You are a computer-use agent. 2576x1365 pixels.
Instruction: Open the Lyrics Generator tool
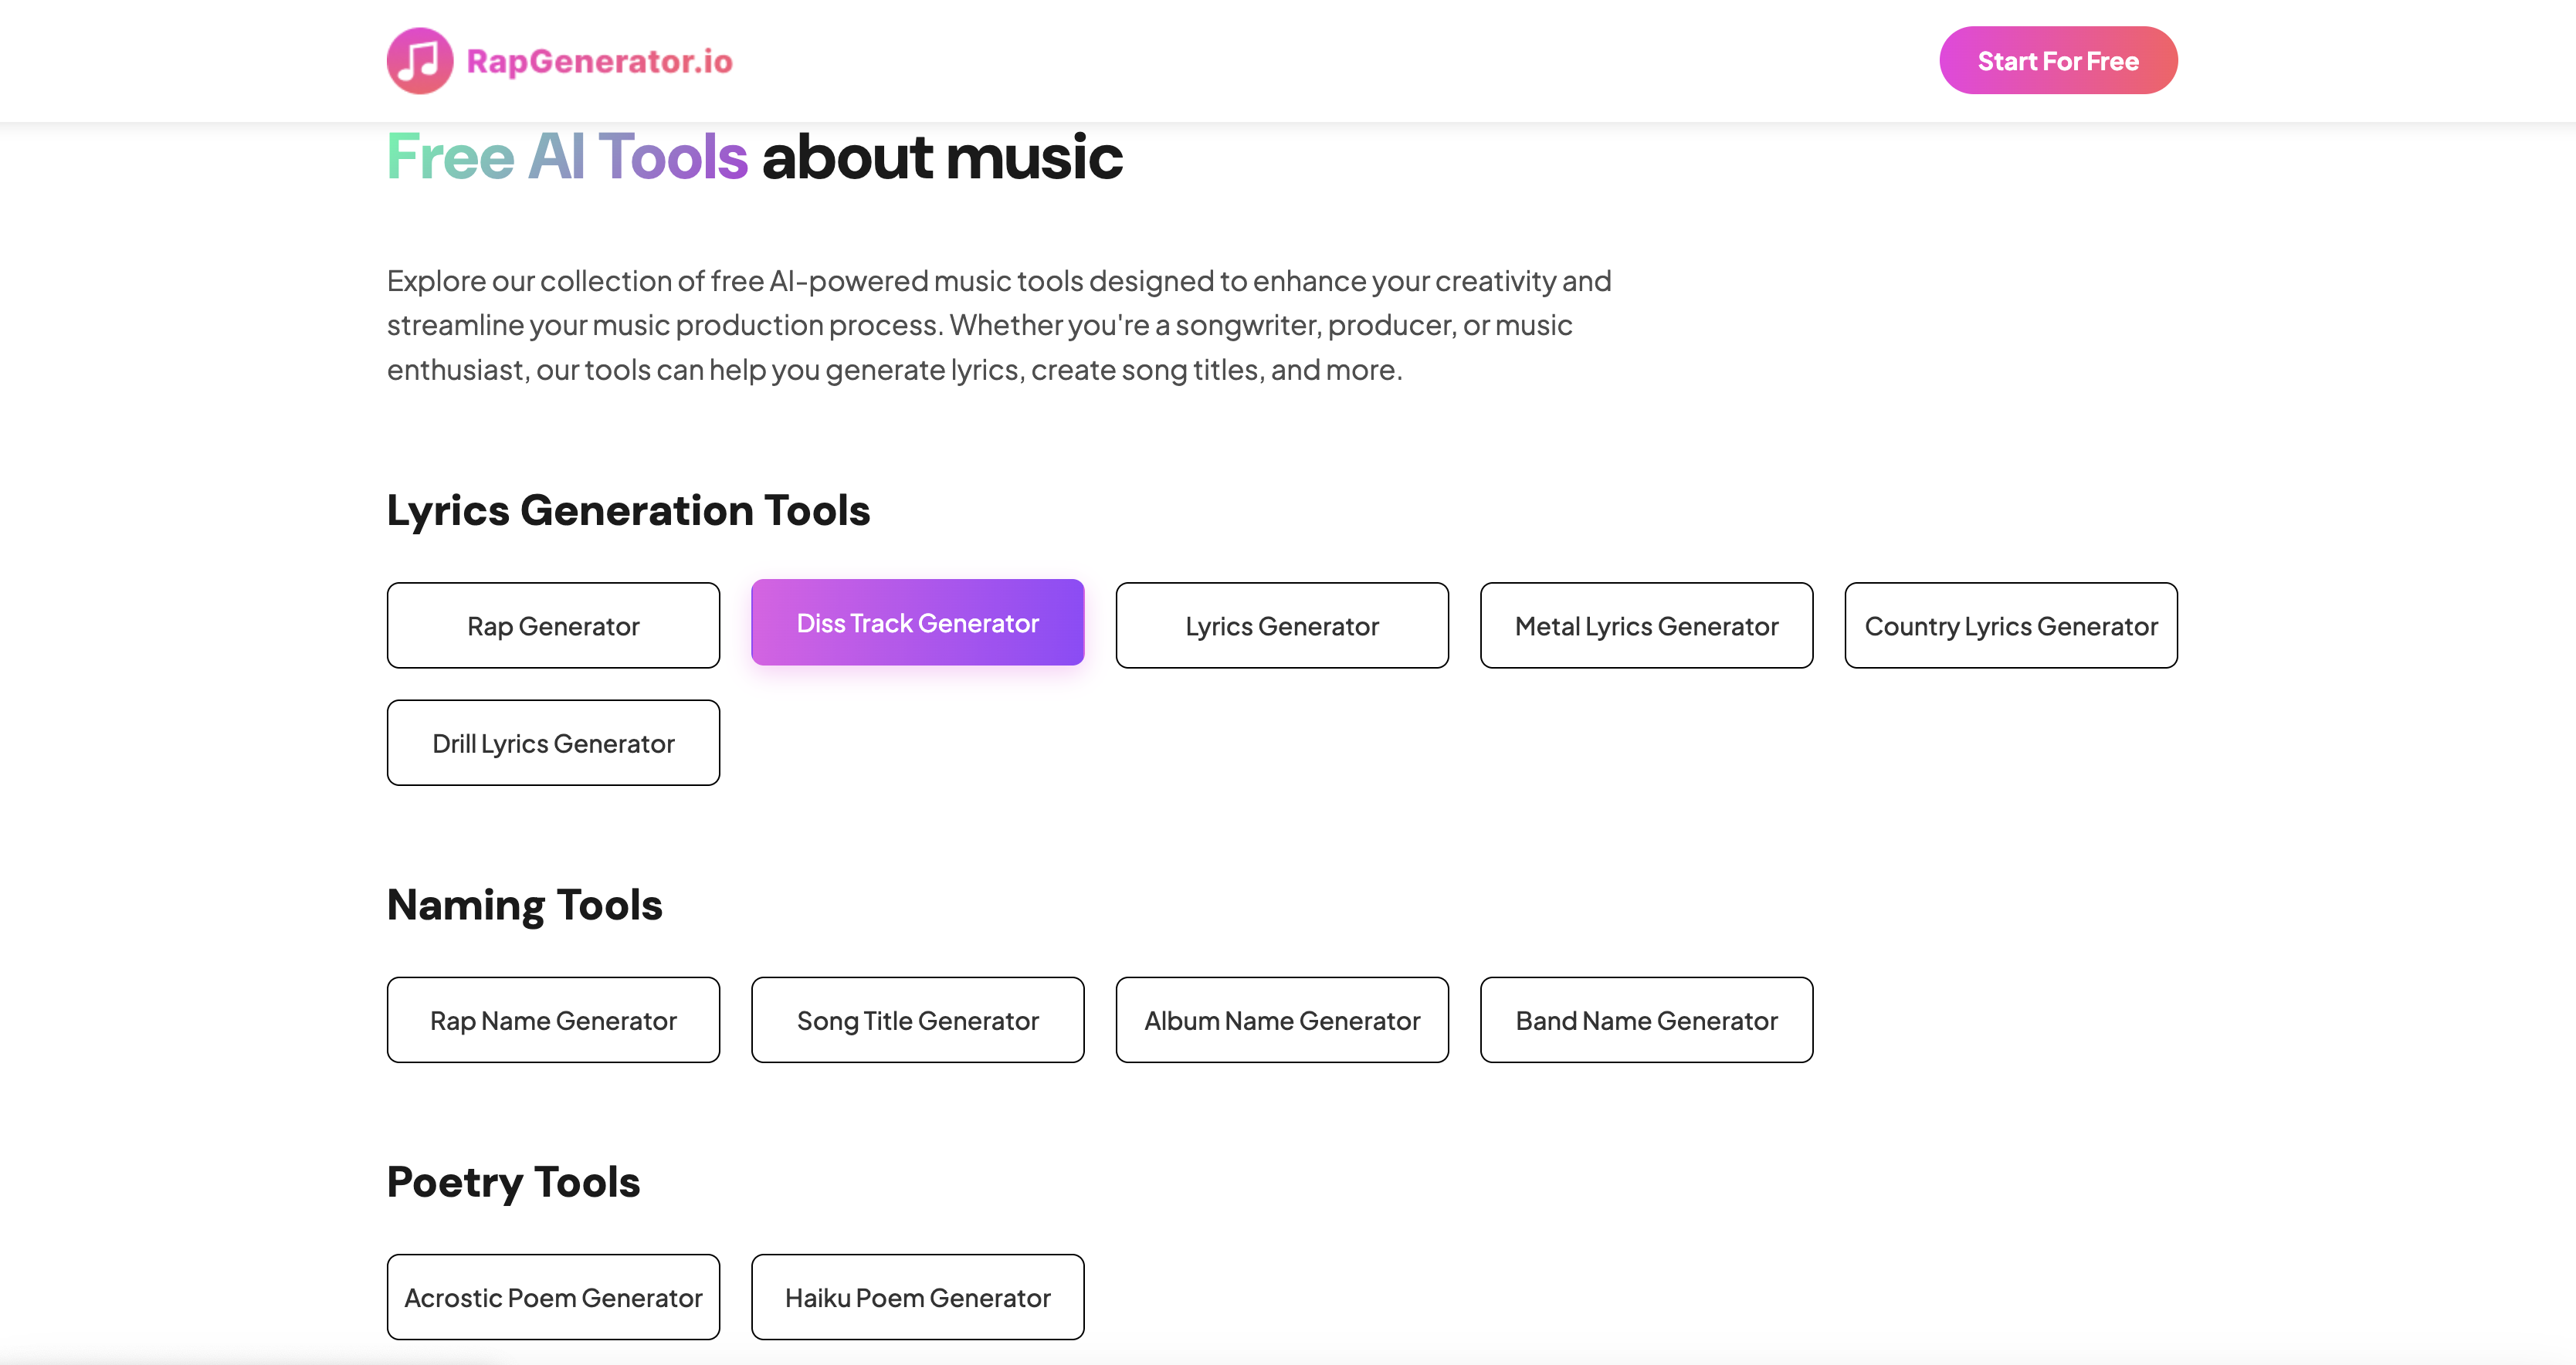[x=1282, y=625]
